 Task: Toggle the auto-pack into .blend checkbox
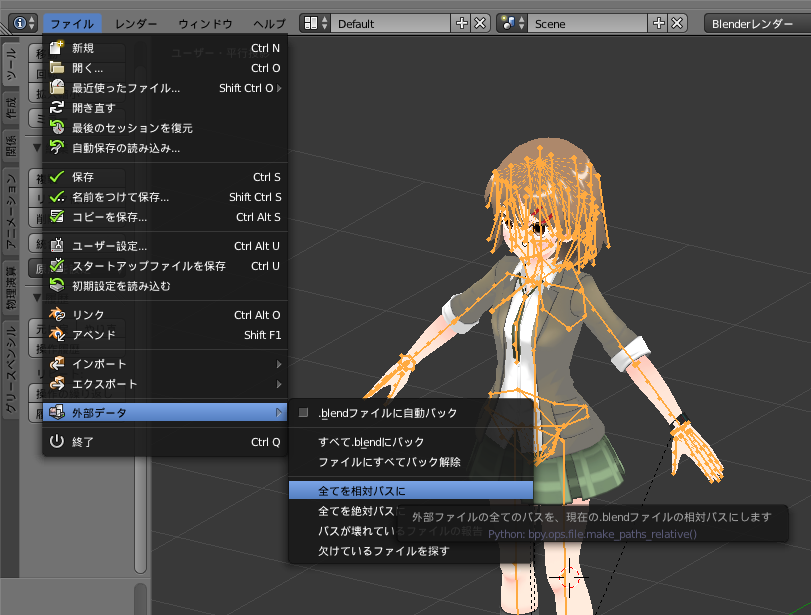pyautogui.click(x=304, y=413)
